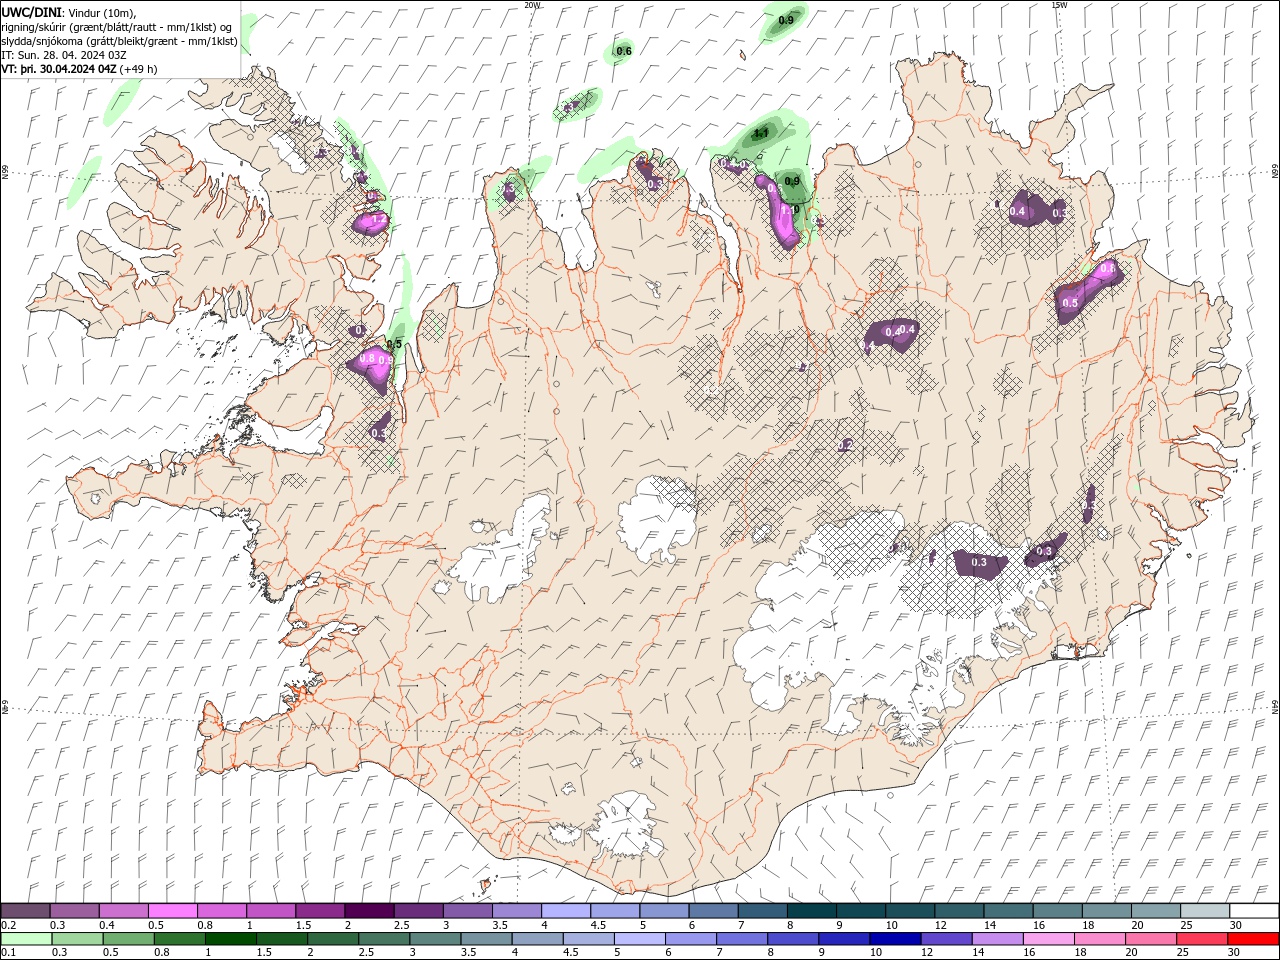Click the 1.2 snow value on the map

(x=378, y=219)
